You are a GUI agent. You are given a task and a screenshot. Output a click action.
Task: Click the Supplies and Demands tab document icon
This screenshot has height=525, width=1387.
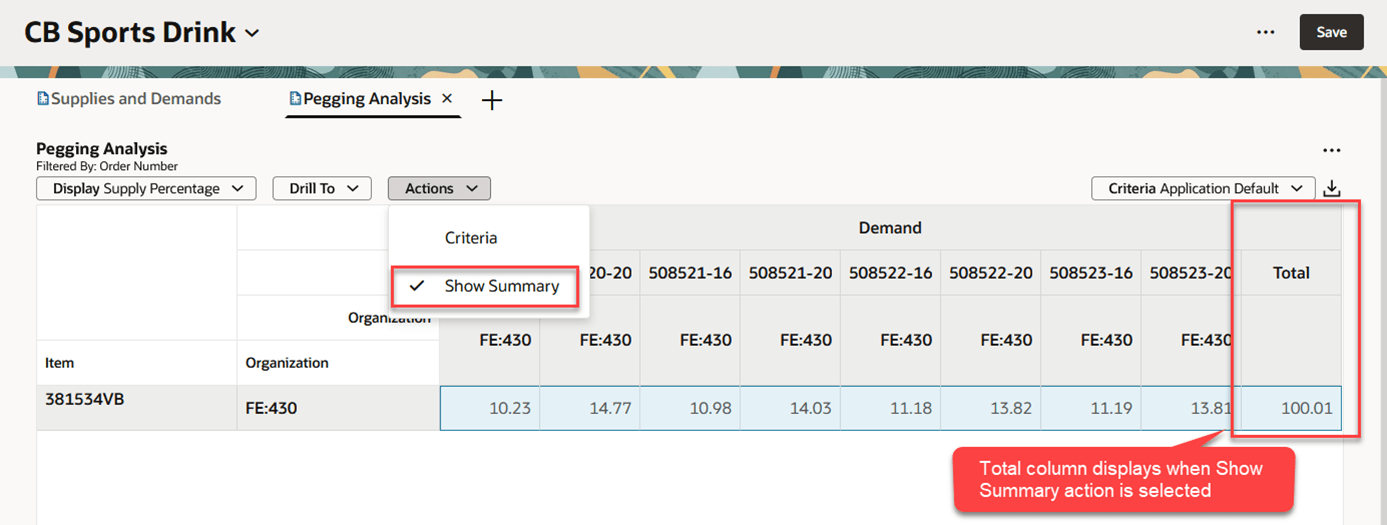[43, 98]
